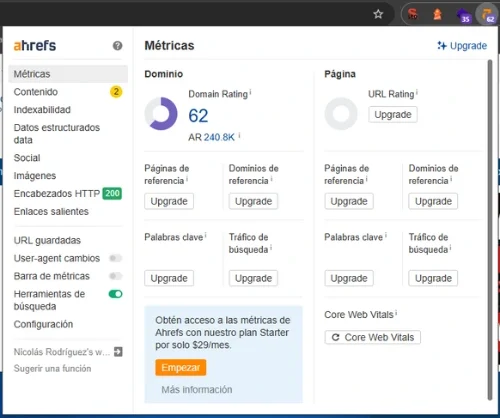This screenshot has height=418, width=500.
Task: Open the red SEO extension icon
Action: click(413, 14)
